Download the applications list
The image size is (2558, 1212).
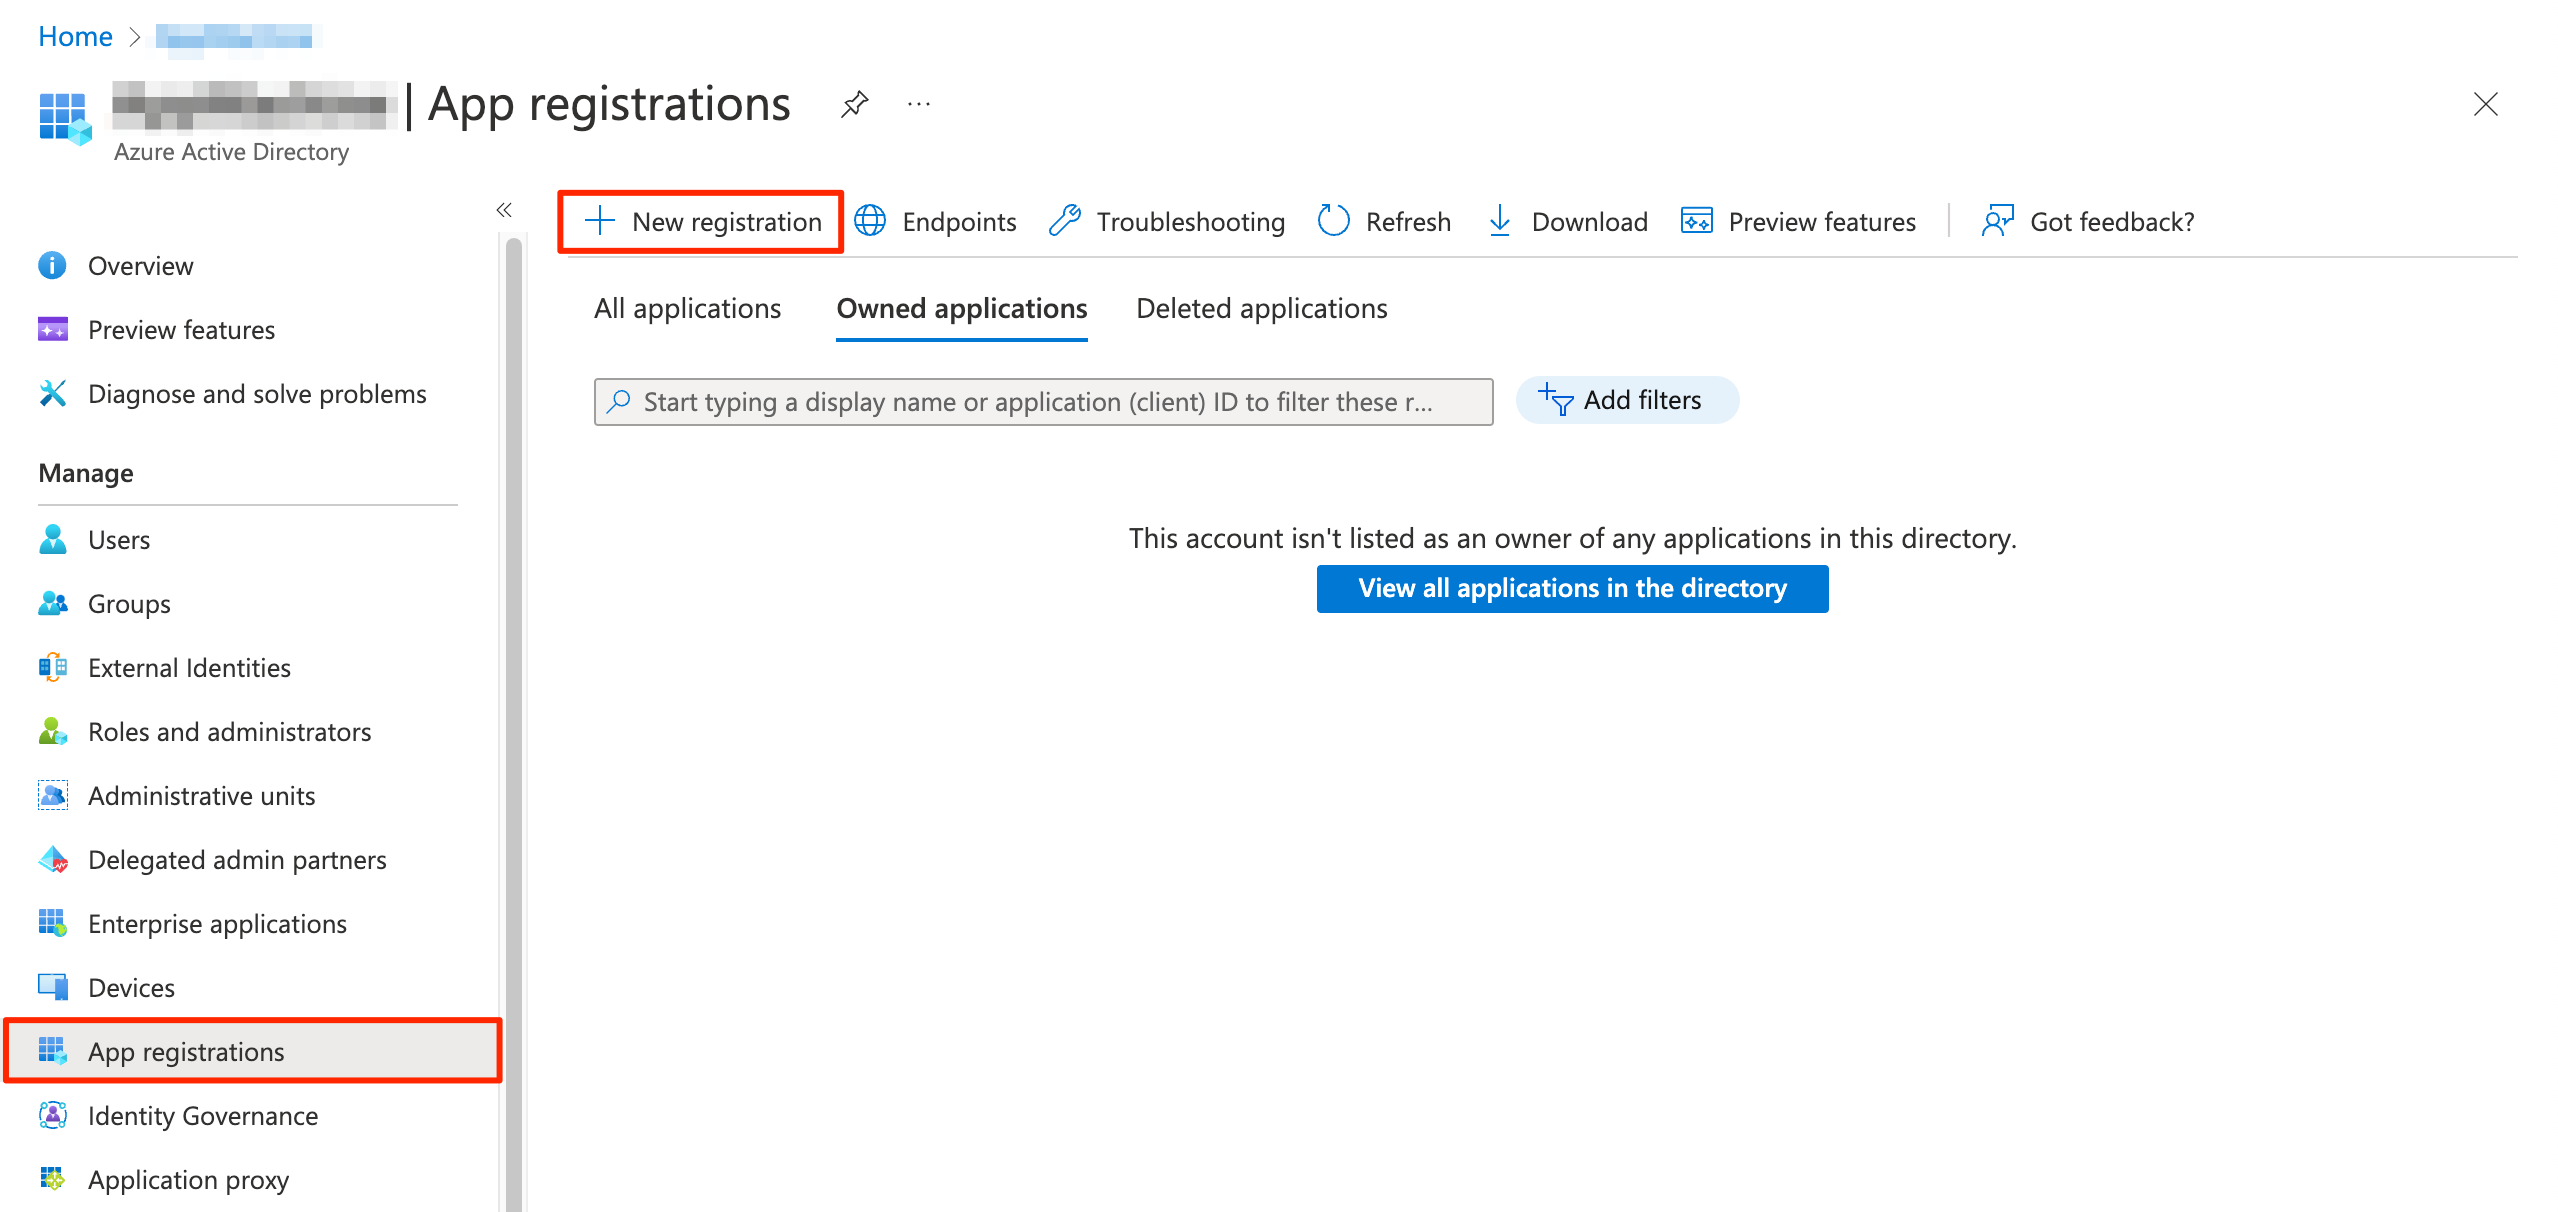[1568, 222]
